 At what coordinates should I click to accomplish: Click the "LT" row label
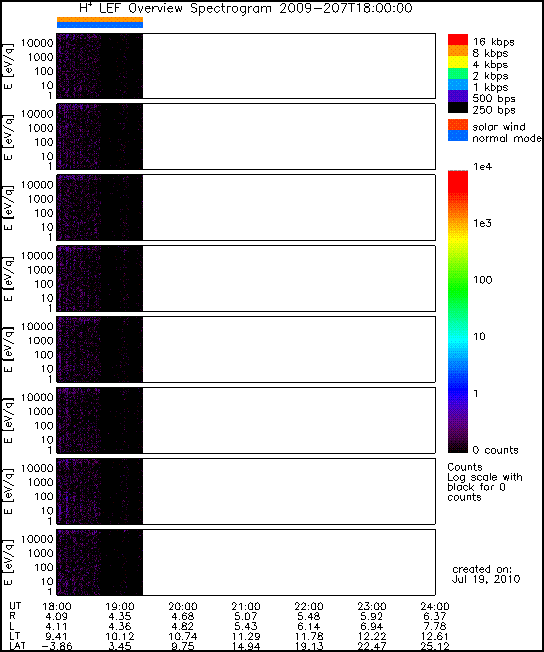pyautogui.click(x=14, y=636)
